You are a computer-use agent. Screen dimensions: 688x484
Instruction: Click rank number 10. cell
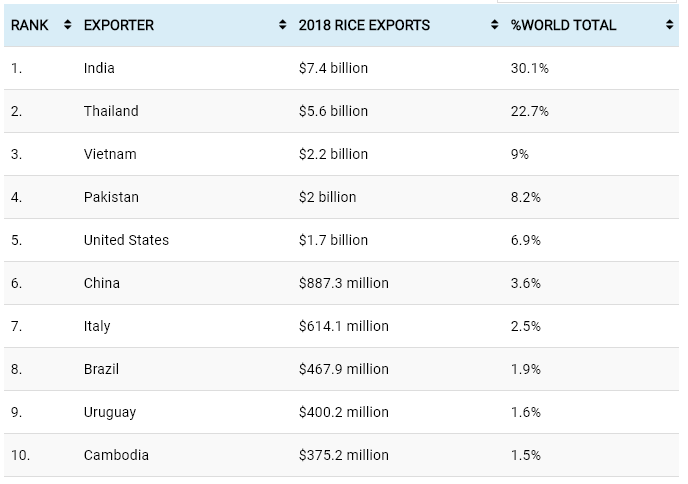(20, 455)
